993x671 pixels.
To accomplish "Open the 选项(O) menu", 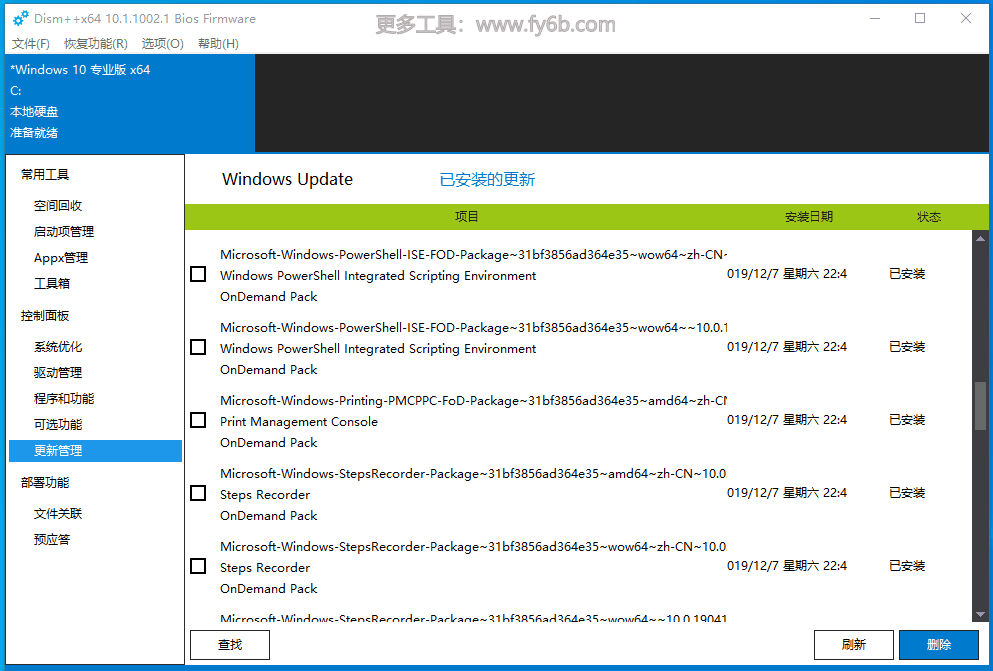I will pyautogui.click(x=162, y=44).
